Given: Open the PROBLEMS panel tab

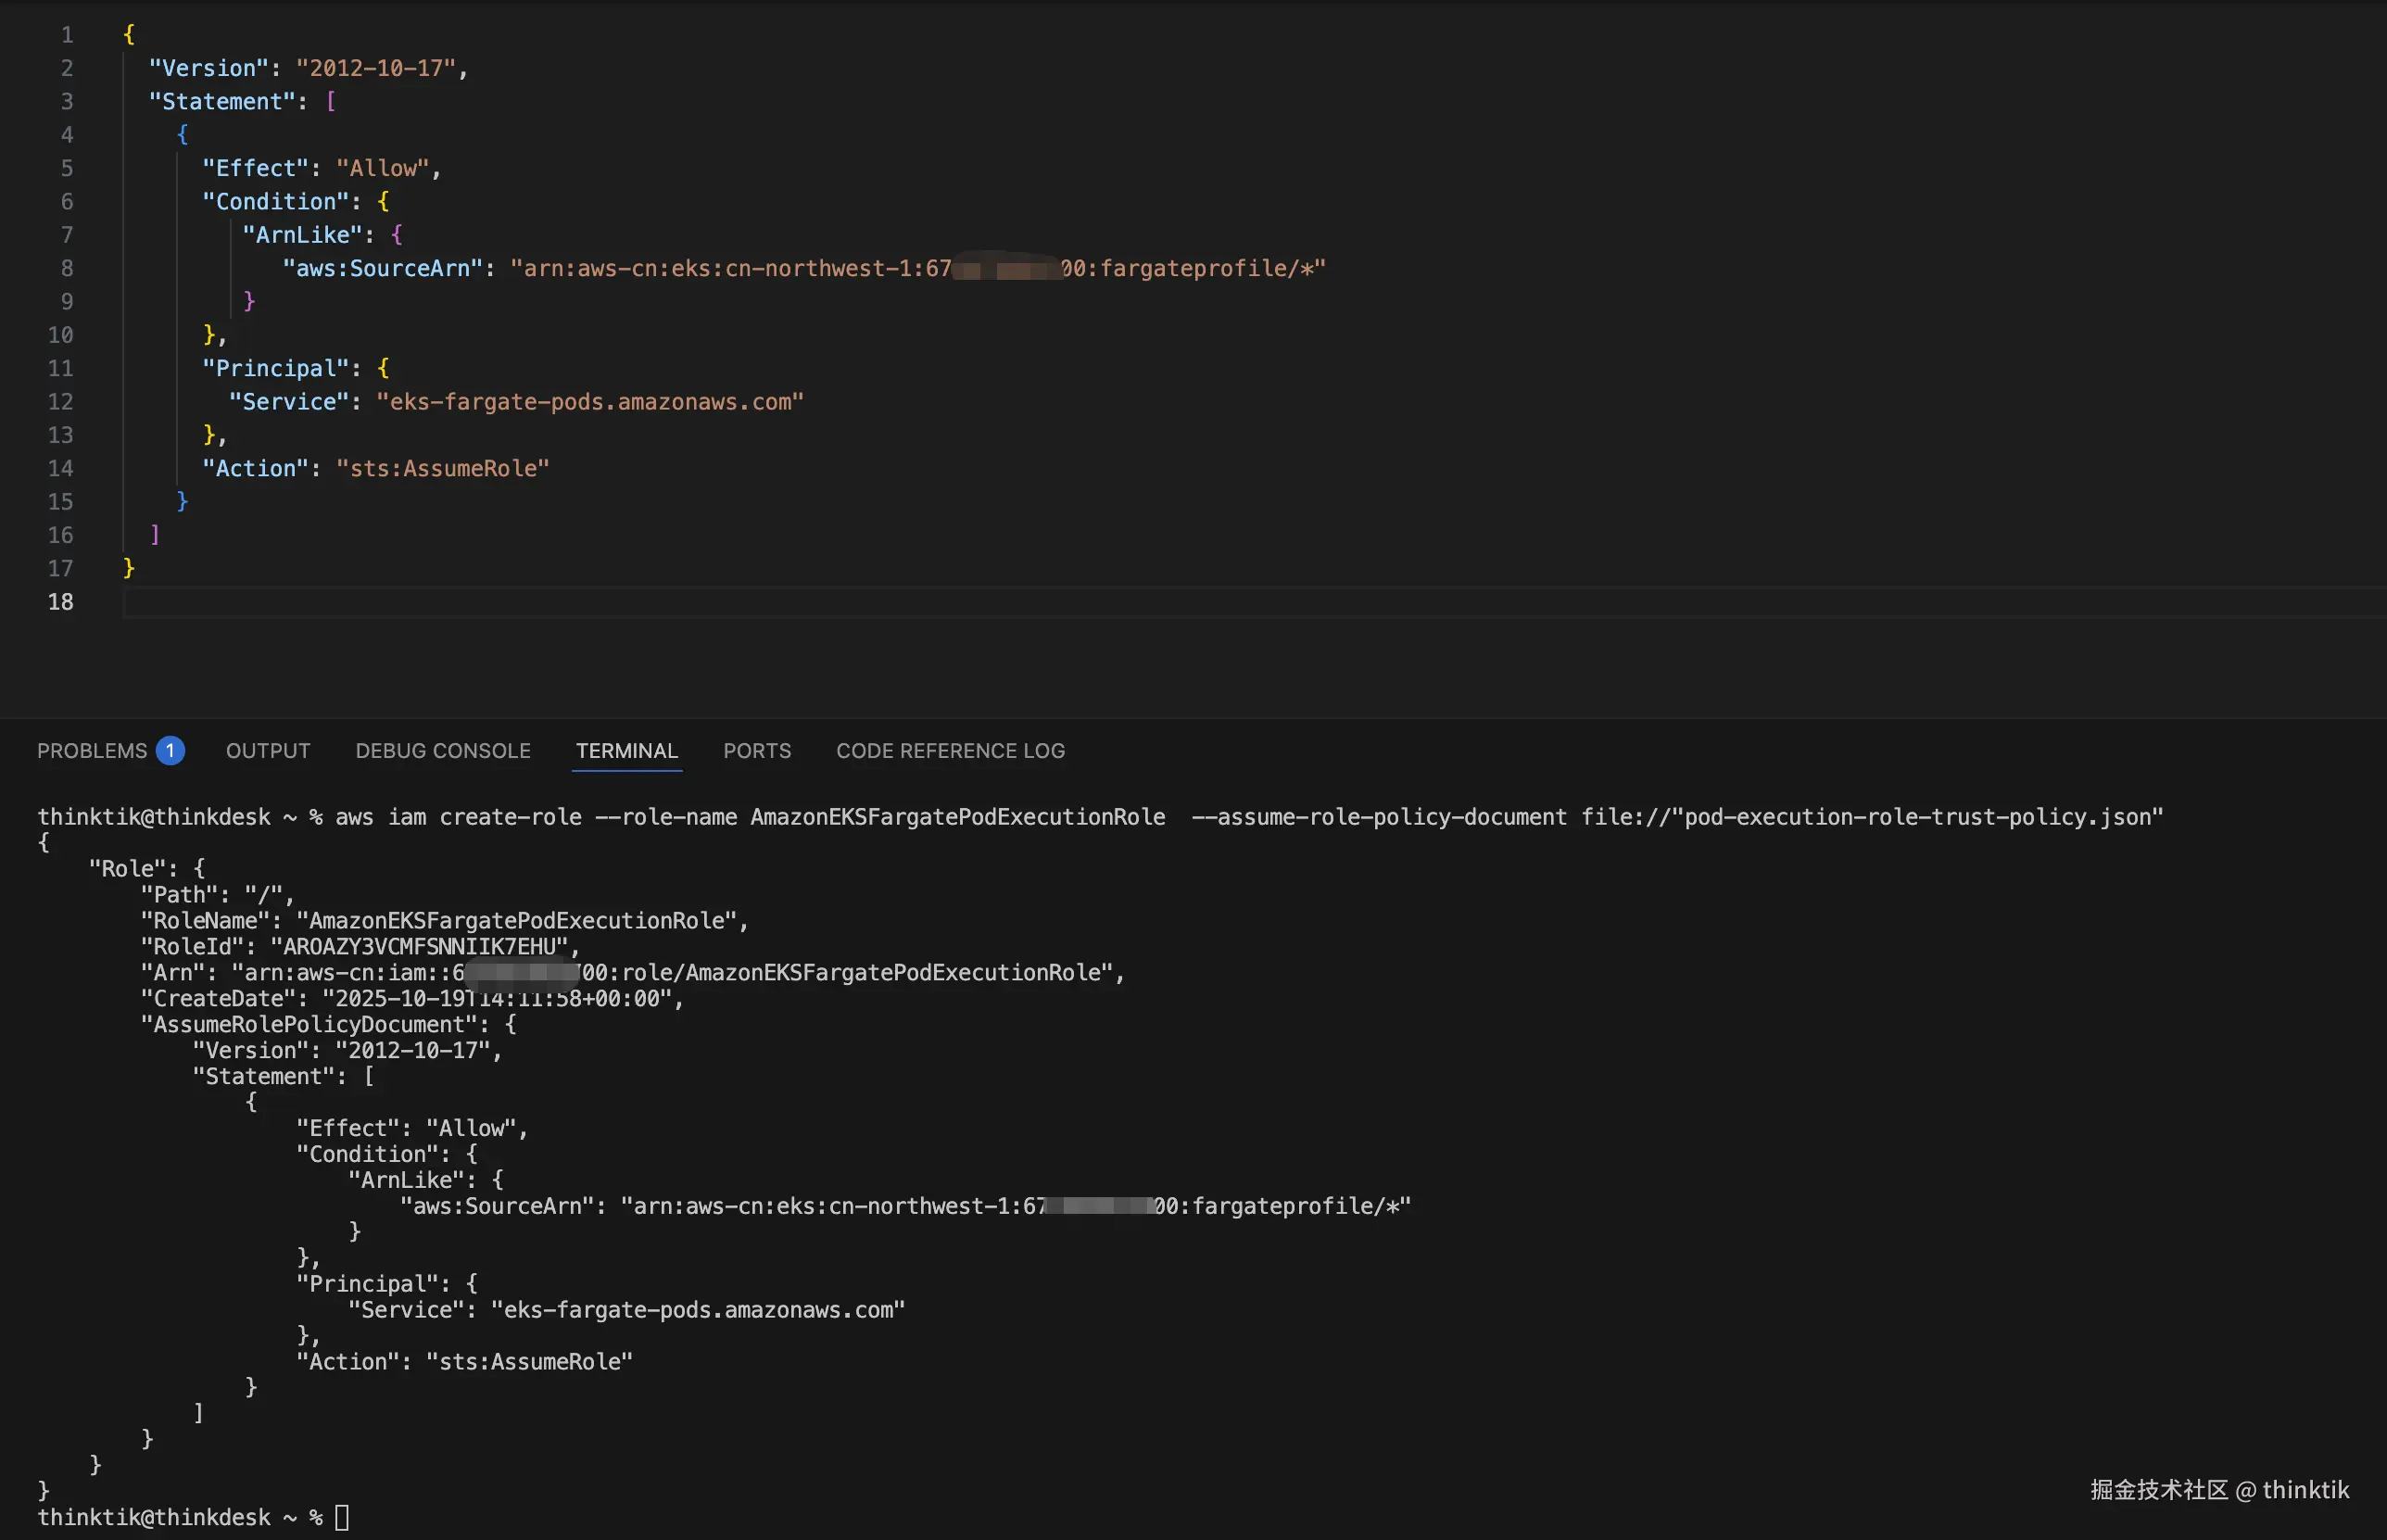Looking at the screenshot, I should coord(92,750).
